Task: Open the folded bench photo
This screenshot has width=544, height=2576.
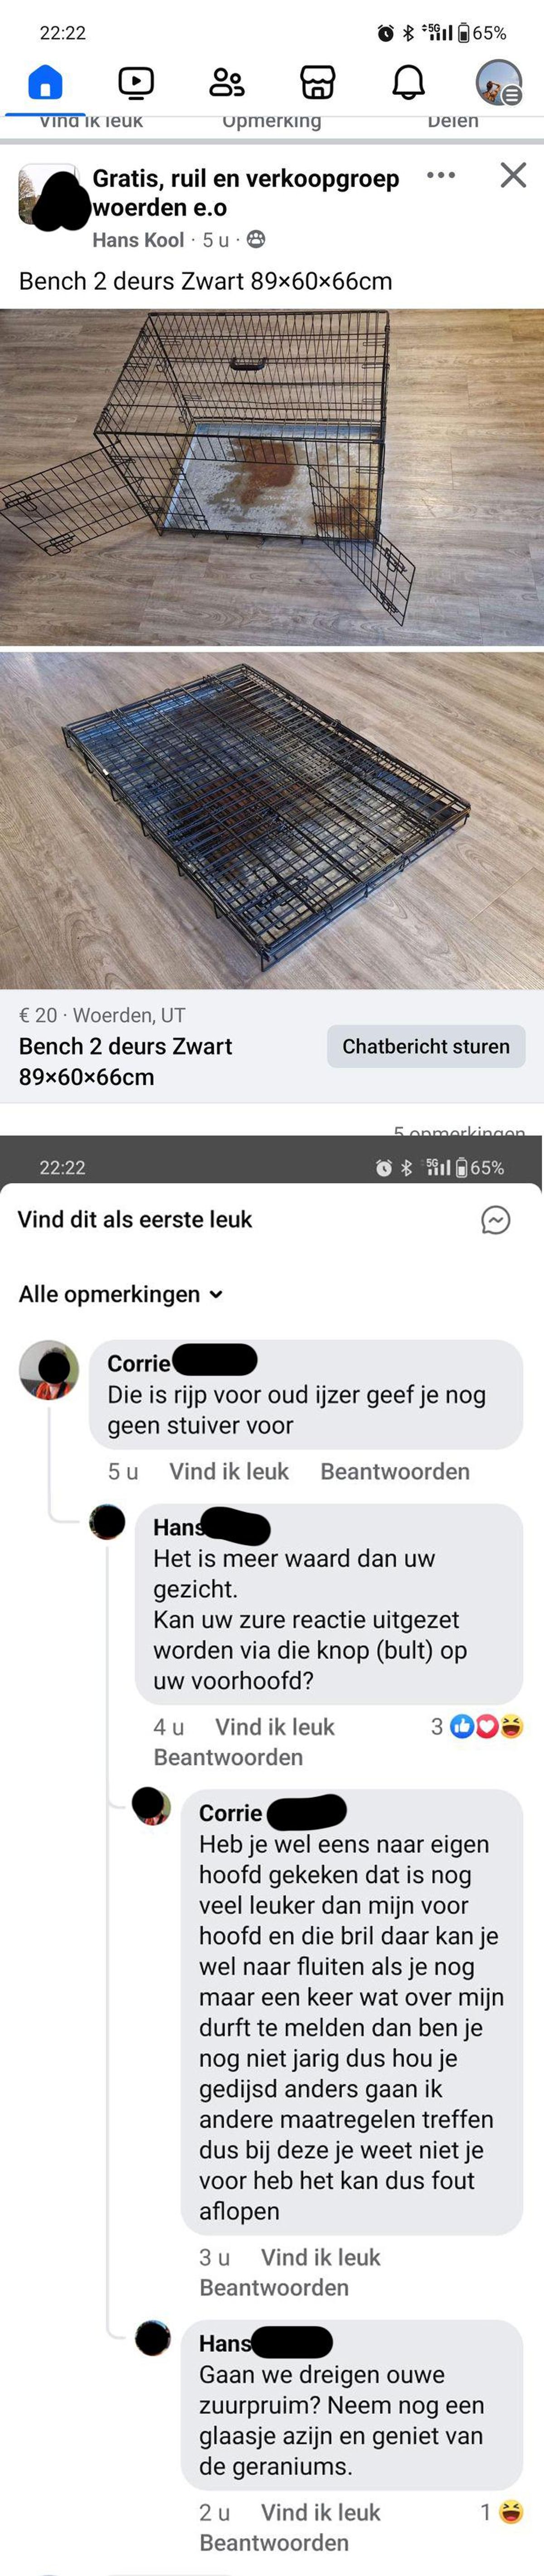Action: coord(272,820)
